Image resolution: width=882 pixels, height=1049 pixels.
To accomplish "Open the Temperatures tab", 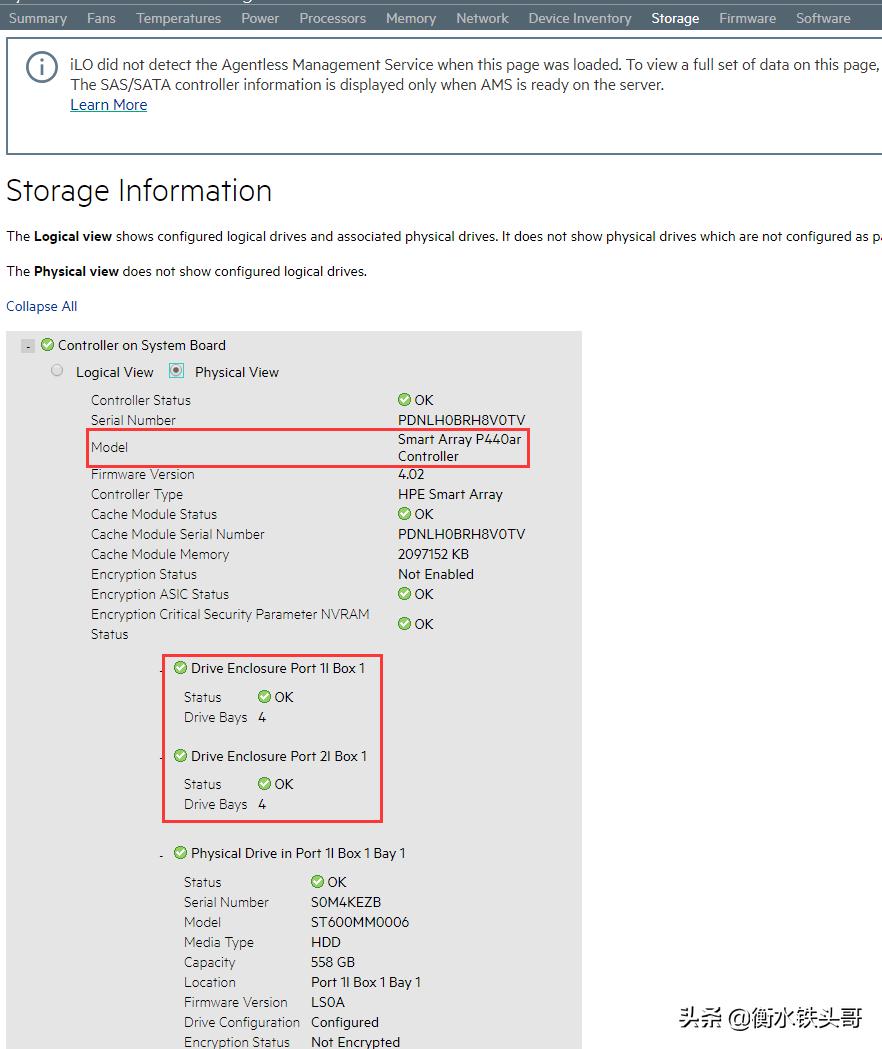I will [x=178, y=18].
